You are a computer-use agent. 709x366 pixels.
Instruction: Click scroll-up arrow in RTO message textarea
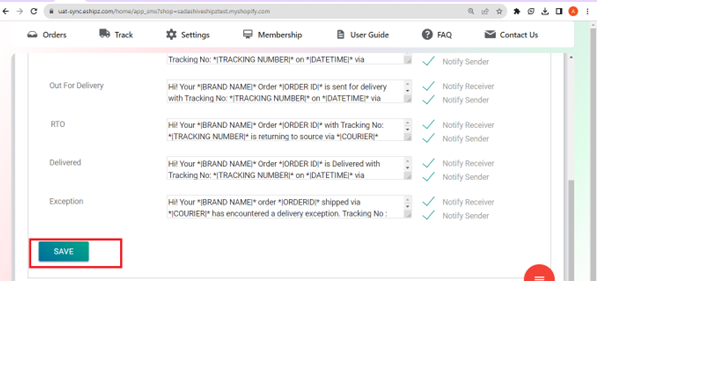point(407,122)
